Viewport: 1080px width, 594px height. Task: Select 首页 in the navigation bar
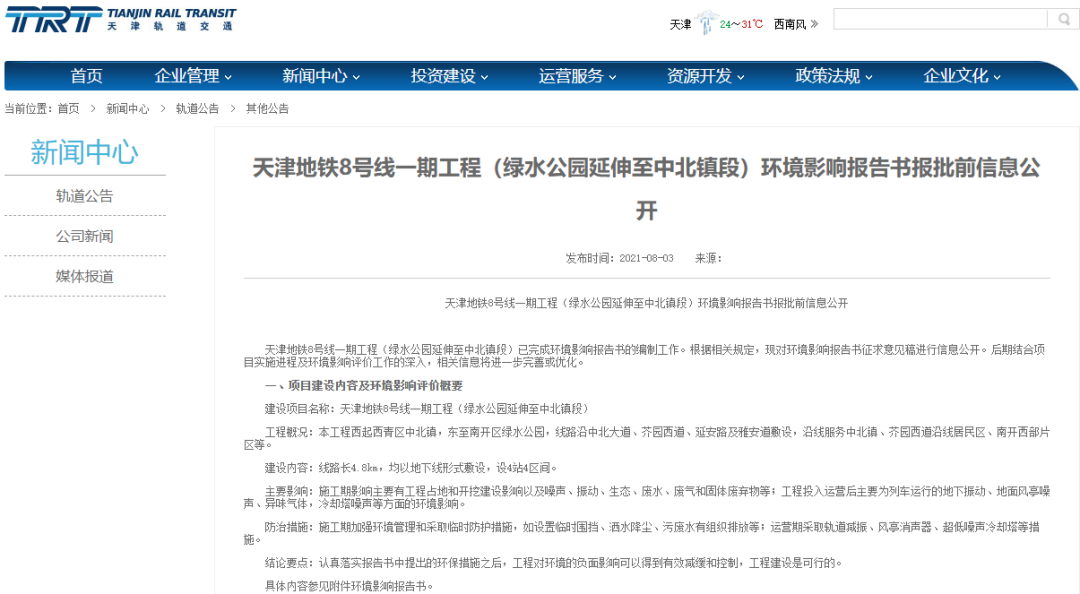click(x=85, y=75)
